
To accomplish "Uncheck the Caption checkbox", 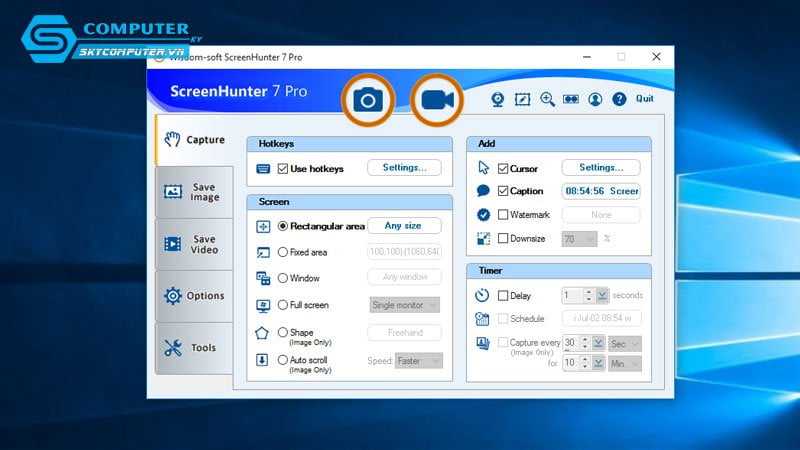I will (503, 191).
